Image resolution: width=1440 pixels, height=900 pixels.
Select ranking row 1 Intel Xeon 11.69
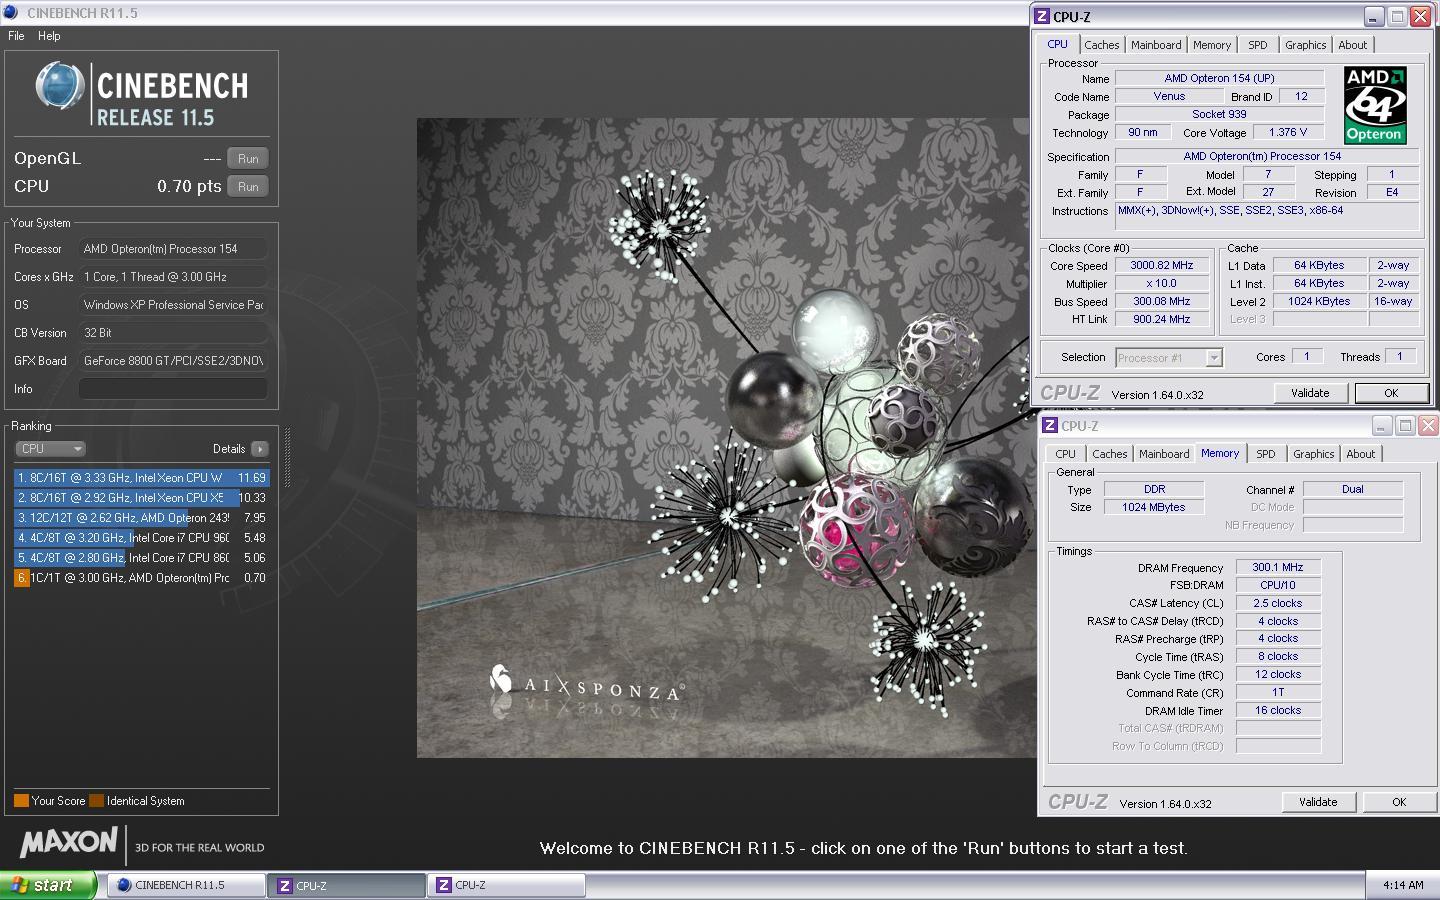pyautogui.click(x=141, y=478)
